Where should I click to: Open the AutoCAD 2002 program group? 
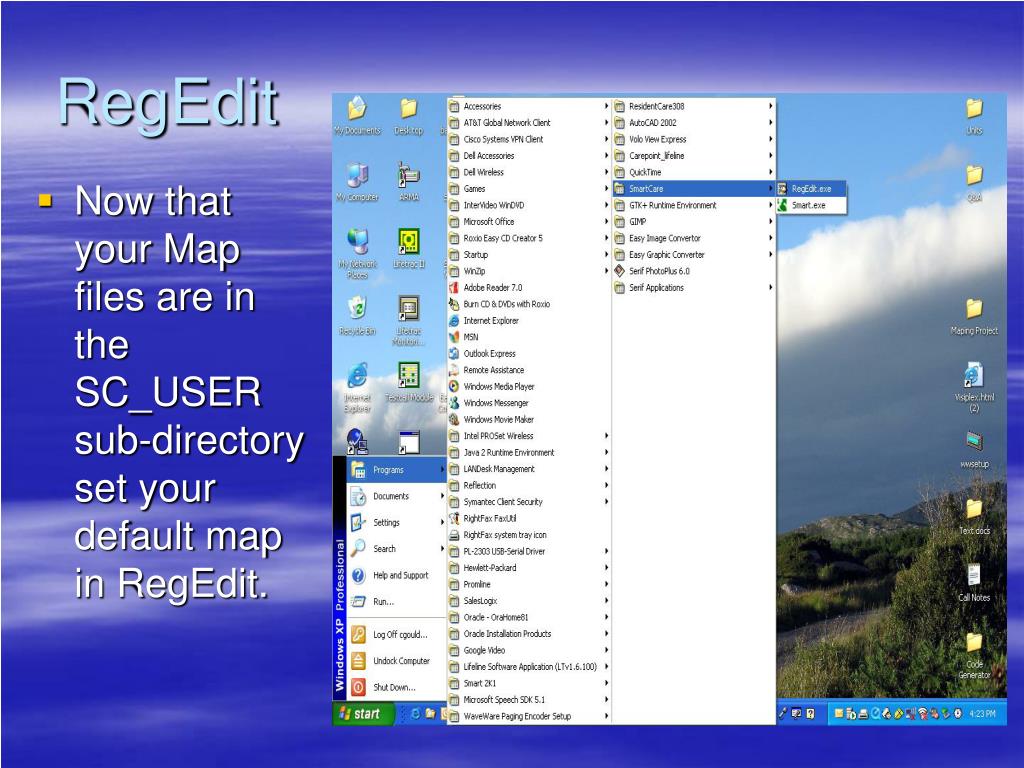694,123
